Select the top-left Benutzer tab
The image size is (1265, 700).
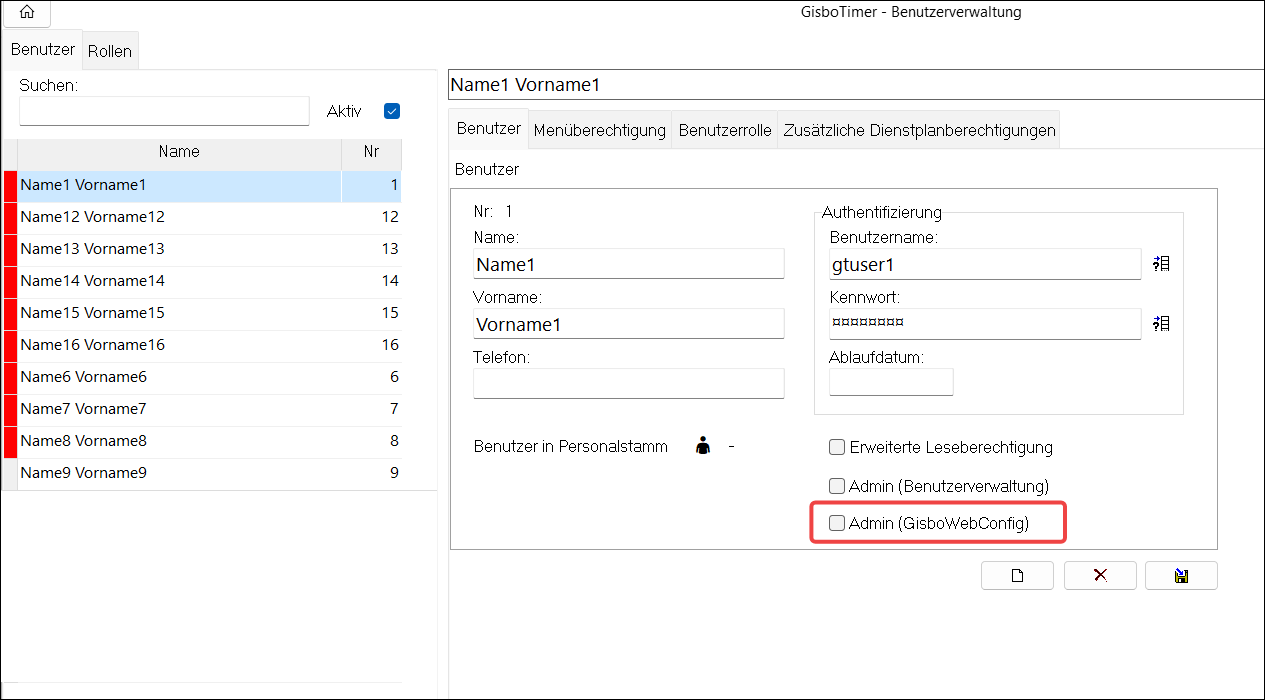coord(43,49)
